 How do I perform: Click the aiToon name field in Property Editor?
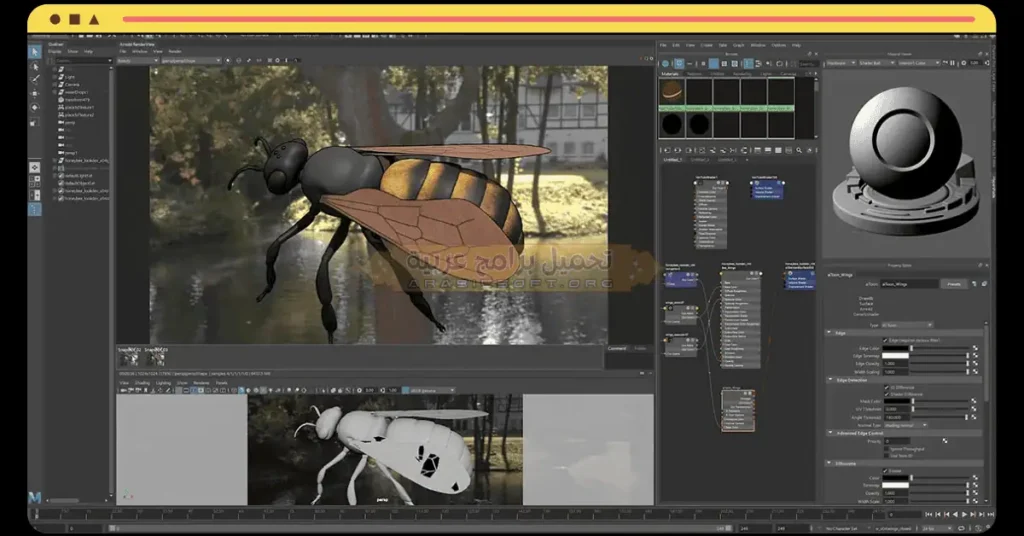click(909, 284)
